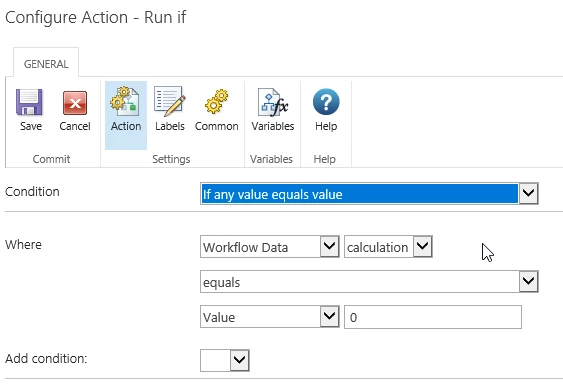Viewport: 563px width, 391px height.
Task: Click the comparison value field containing 0
Action: [433, 317]
